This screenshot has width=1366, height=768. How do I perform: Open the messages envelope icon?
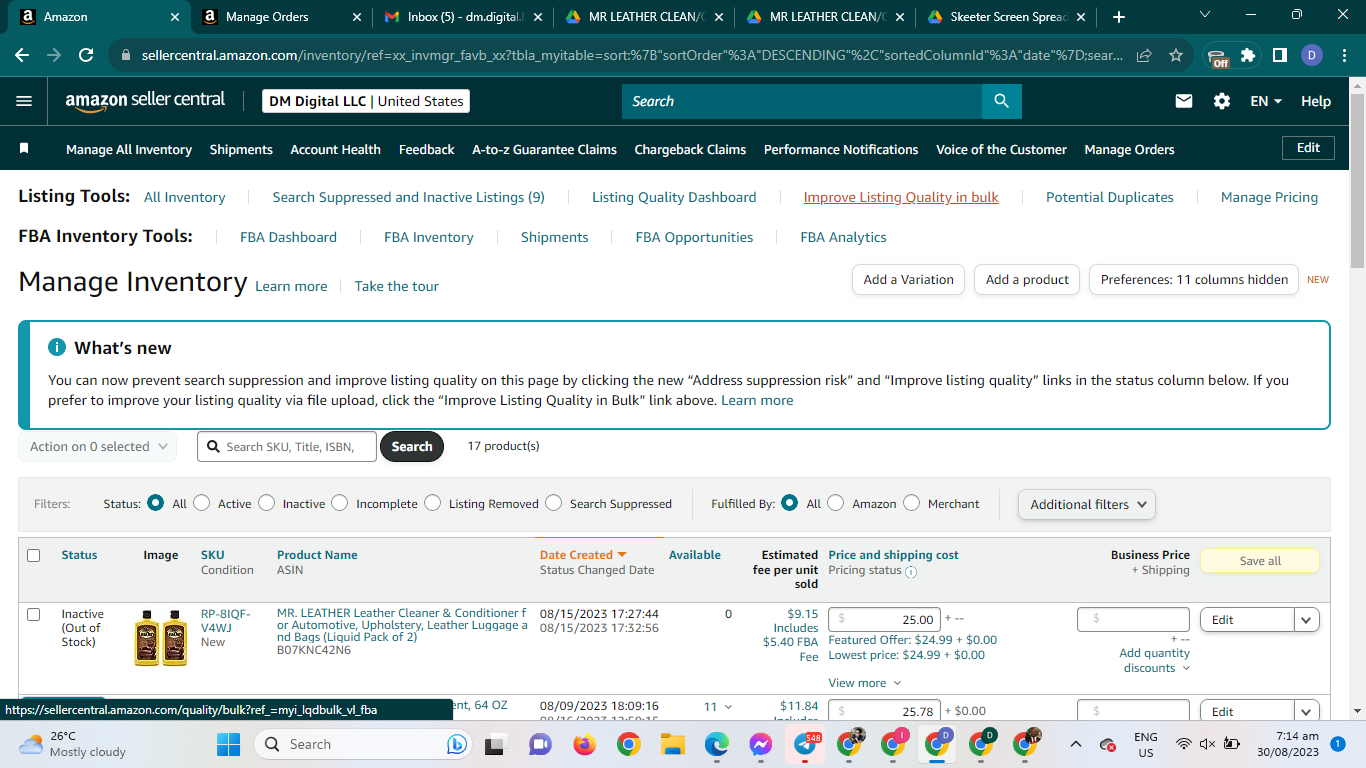[1184, 101]
